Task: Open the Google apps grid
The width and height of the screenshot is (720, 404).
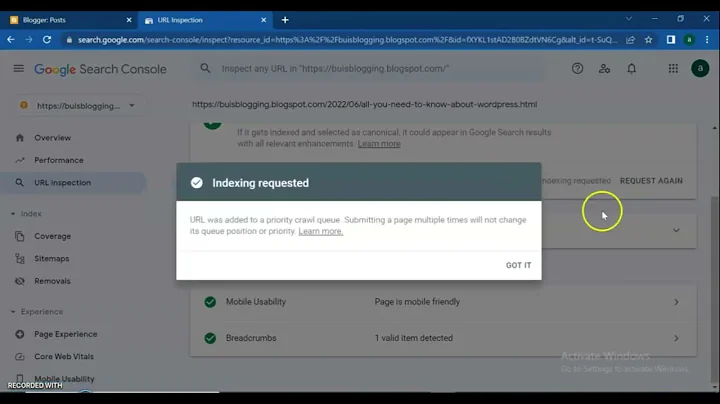Action: [673, 68]
